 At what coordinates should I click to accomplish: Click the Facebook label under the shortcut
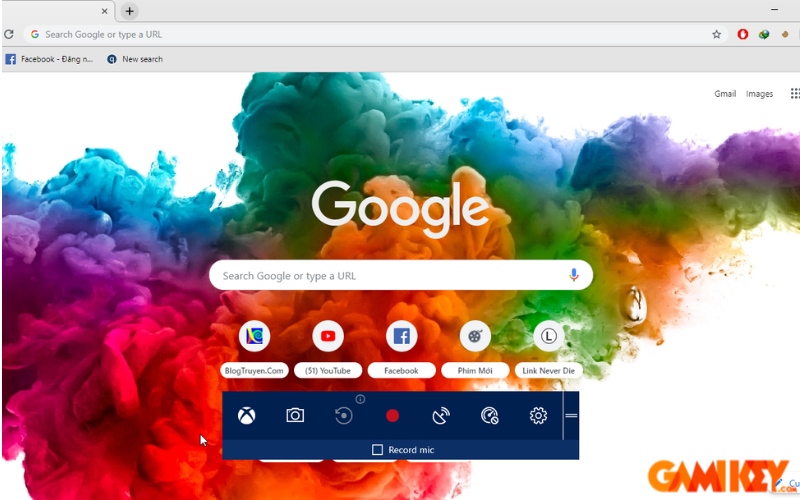[402, 370]
